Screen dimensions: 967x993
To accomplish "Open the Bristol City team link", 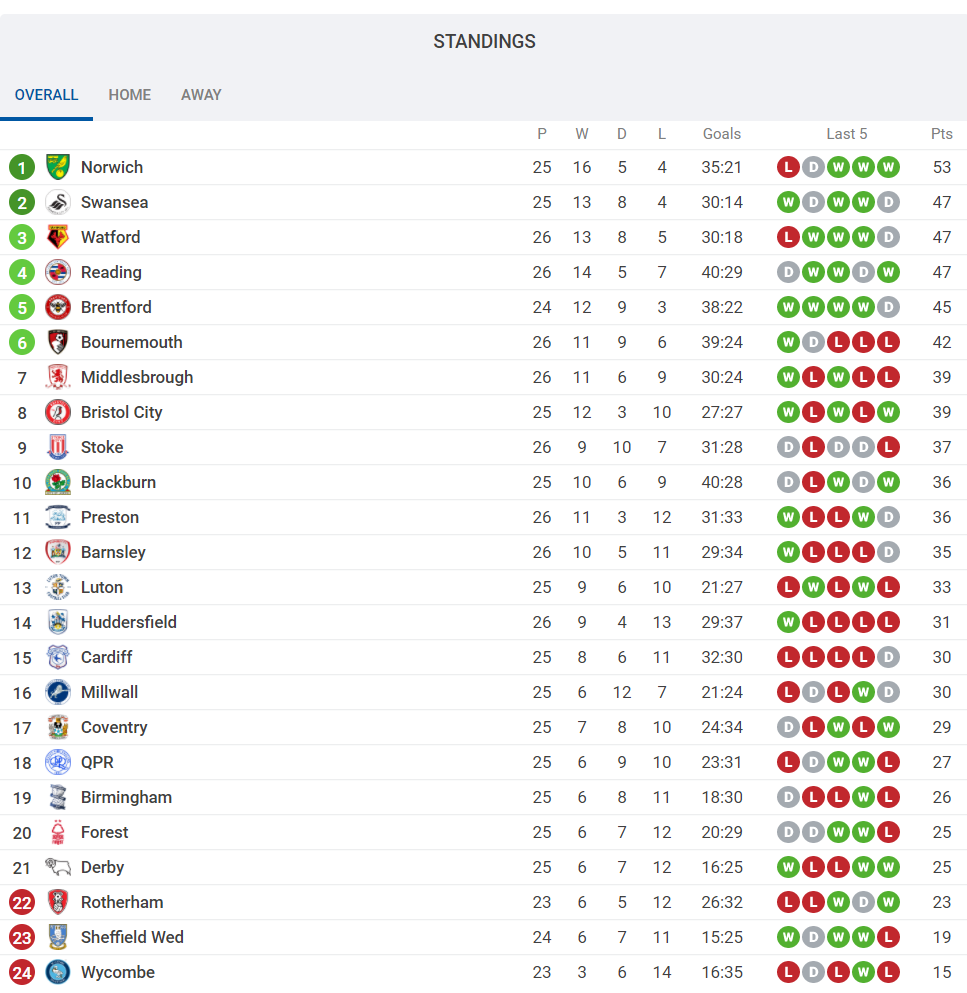I will [x=121, y=412].
